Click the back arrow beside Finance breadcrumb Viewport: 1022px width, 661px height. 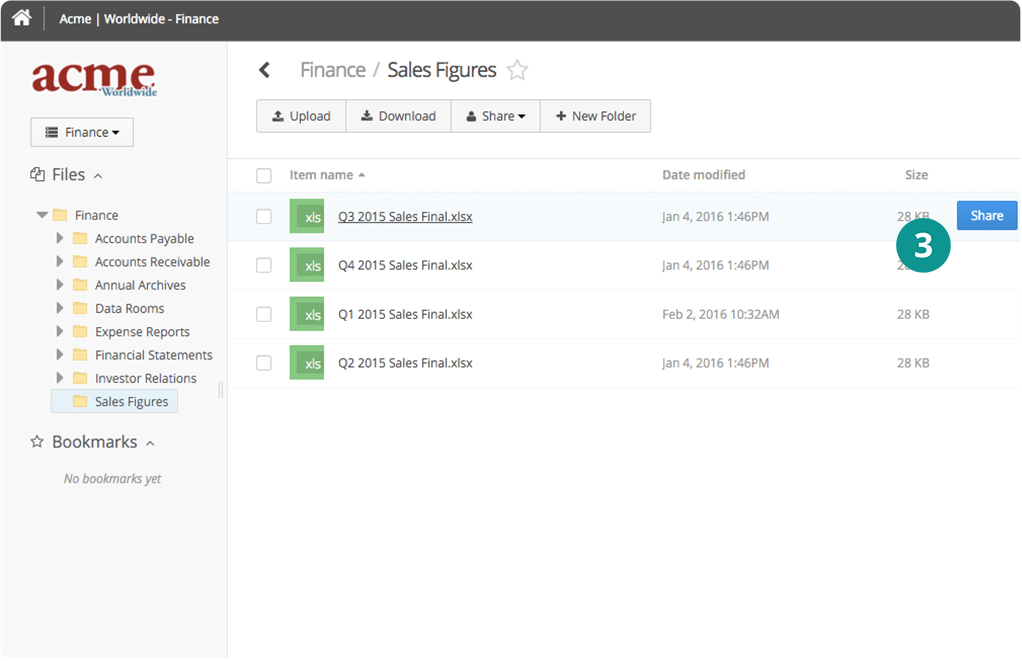click(265, 70)
